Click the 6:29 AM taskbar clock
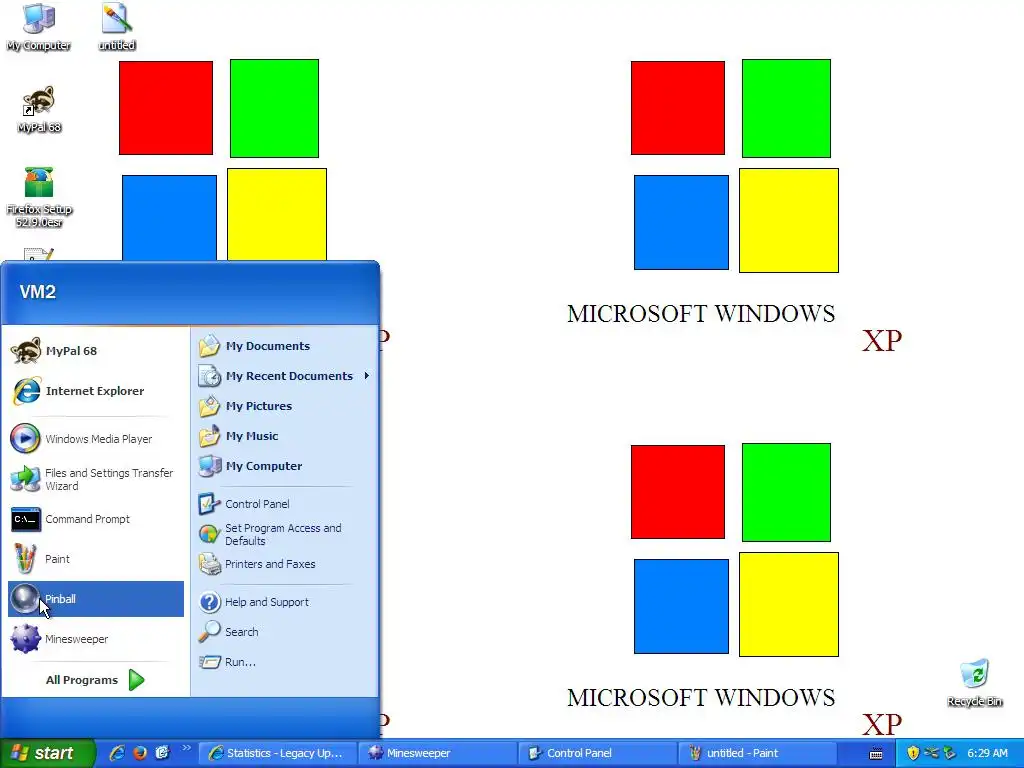Screen dimensions: 1024x768 987,753
